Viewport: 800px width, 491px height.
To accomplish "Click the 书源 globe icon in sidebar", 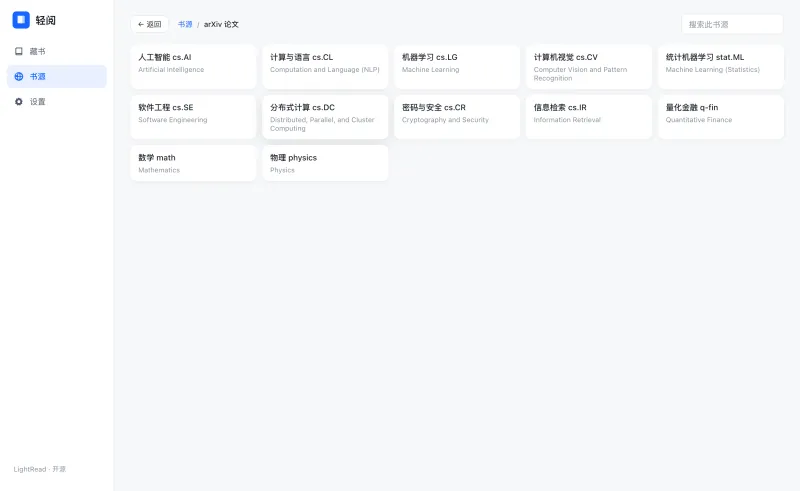I will tap(19, 77).
